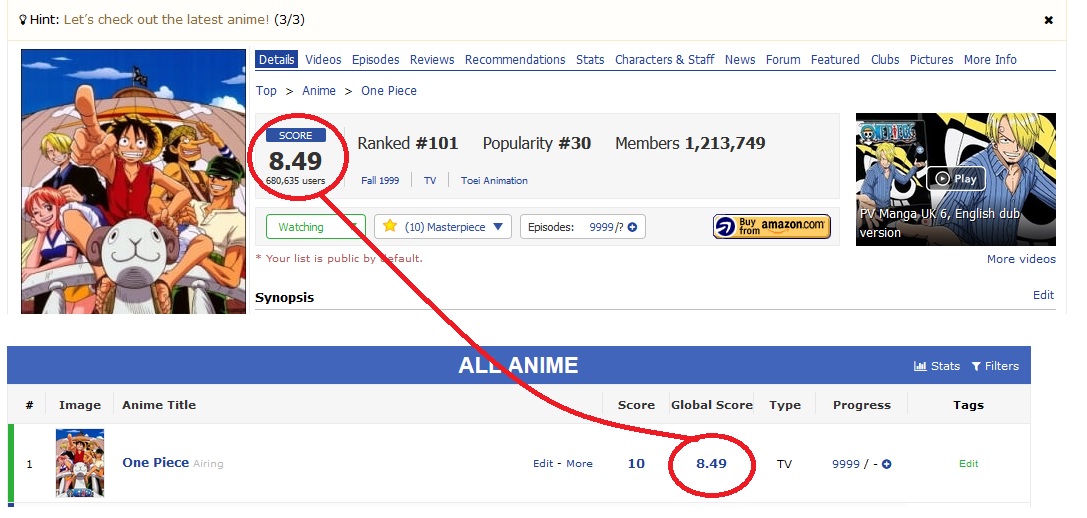Open the Episodes tab
The height and width of the screenshot is (518, 1087).
[375, 60]
